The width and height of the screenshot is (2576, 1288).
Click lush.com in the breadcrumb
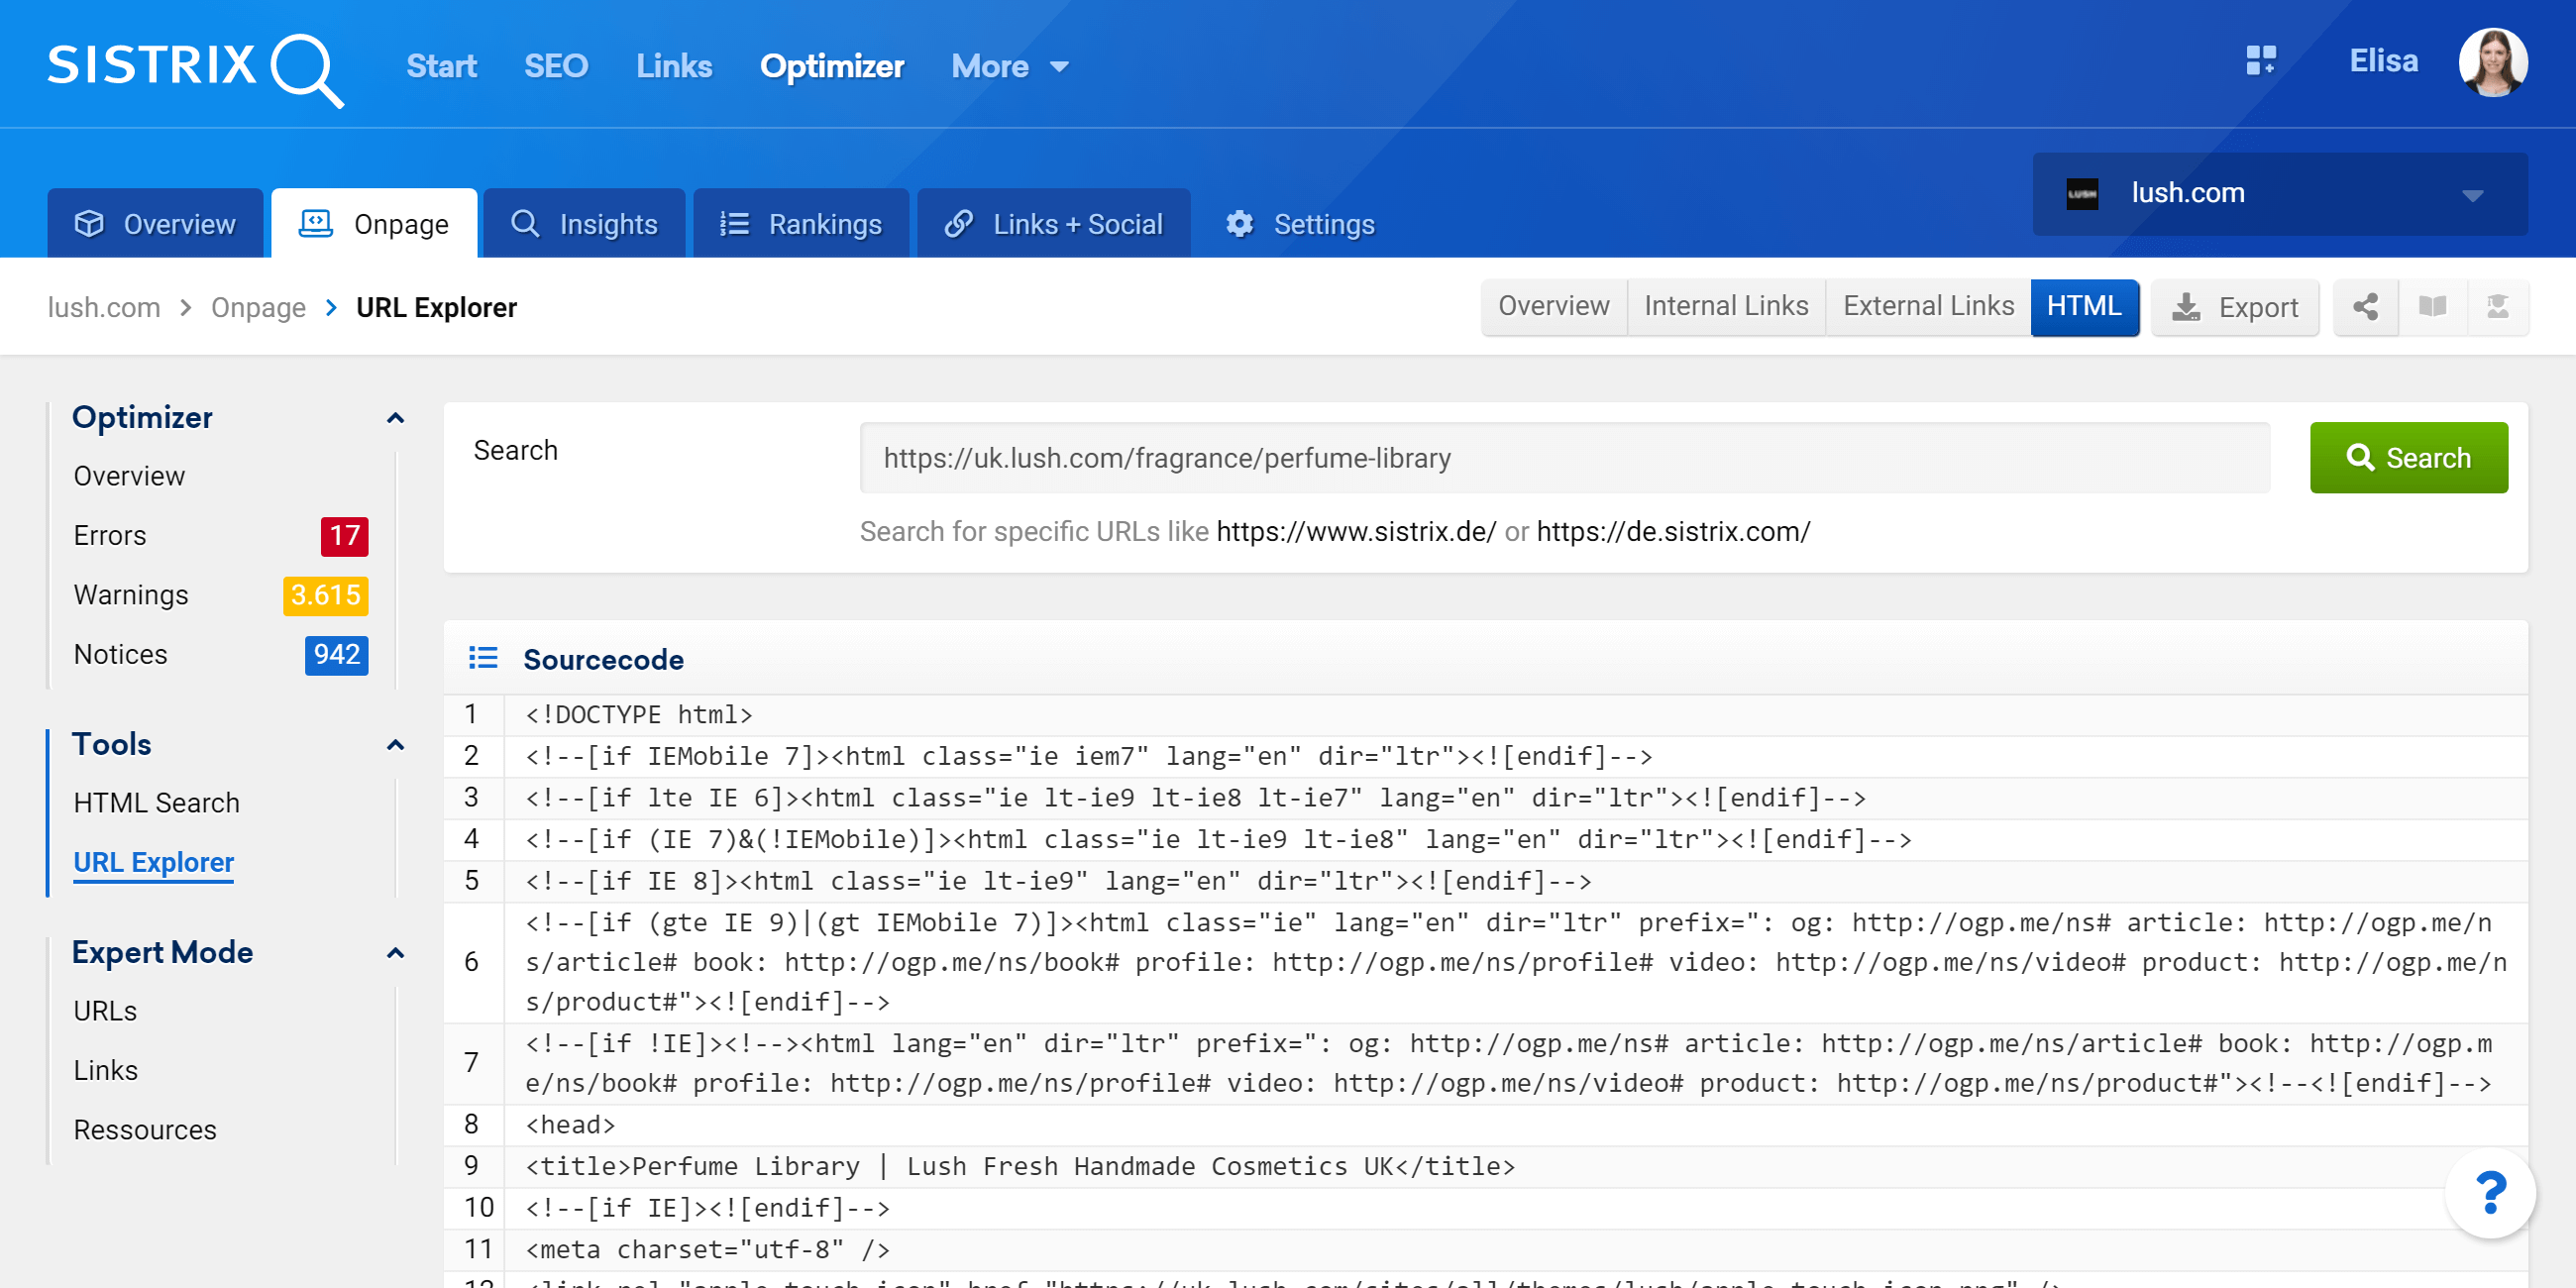click(x=104, y=307)
